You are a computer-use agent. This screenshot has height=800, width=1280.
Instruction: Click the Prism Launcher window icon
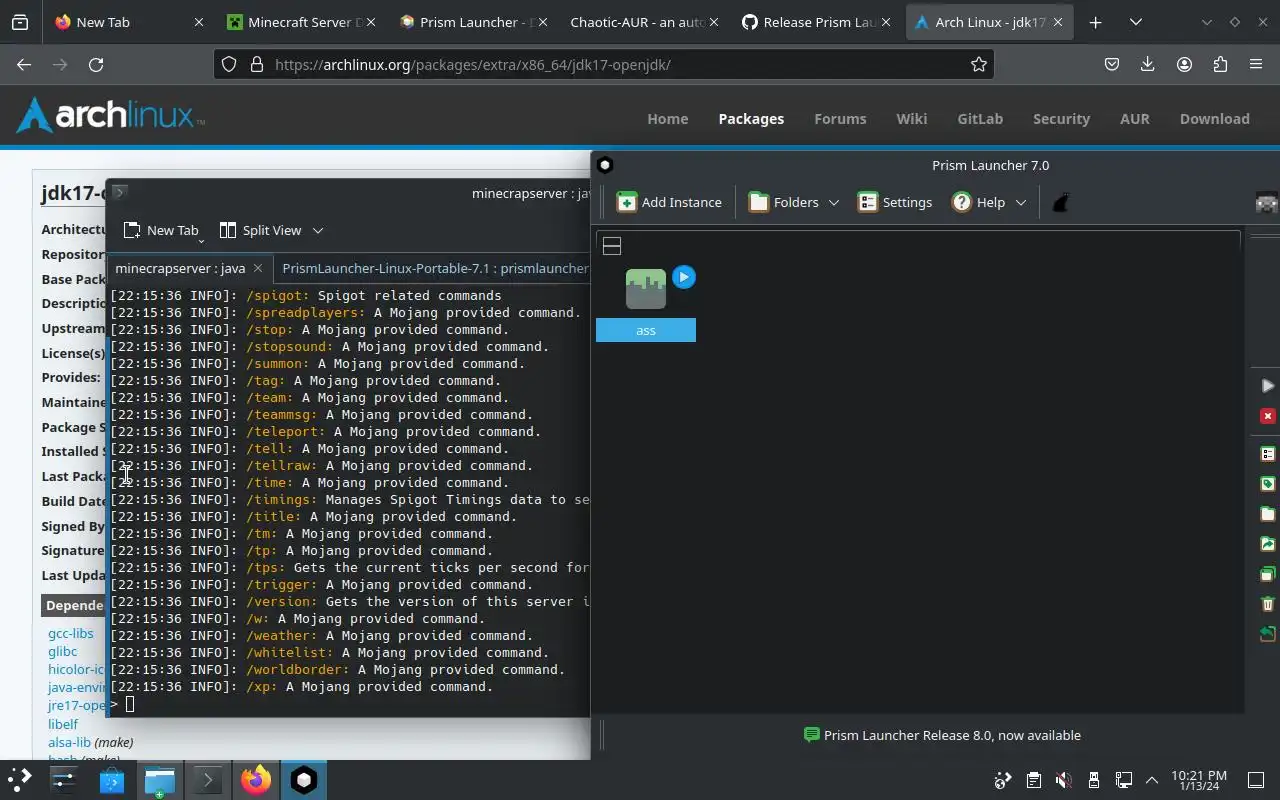pyautogui.click(x=604, y=165)
